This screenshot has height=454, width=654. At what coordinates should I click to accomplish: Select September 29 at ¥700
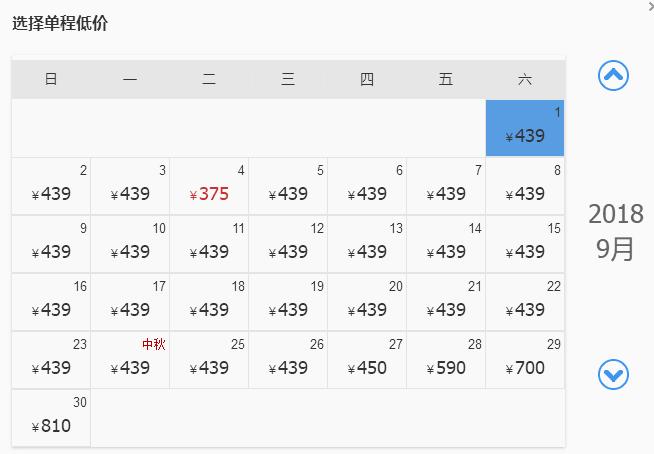coord(525,360)
